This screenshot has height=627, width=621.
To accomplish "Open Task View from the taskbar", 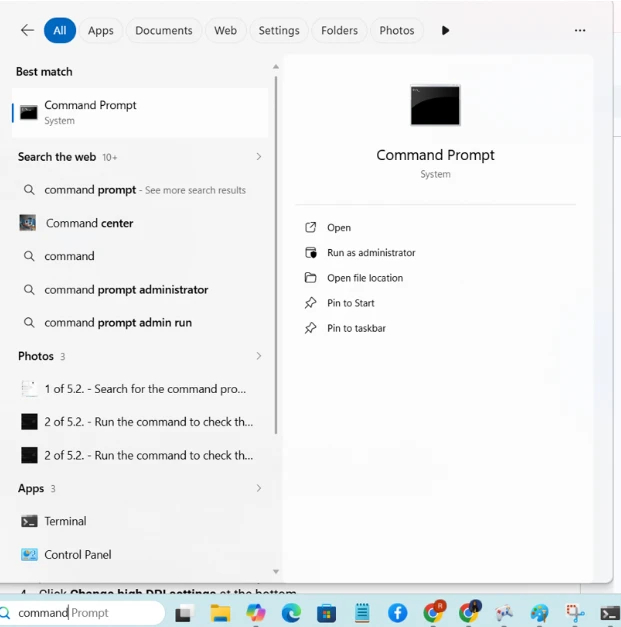I will click(x=184, y=613).
